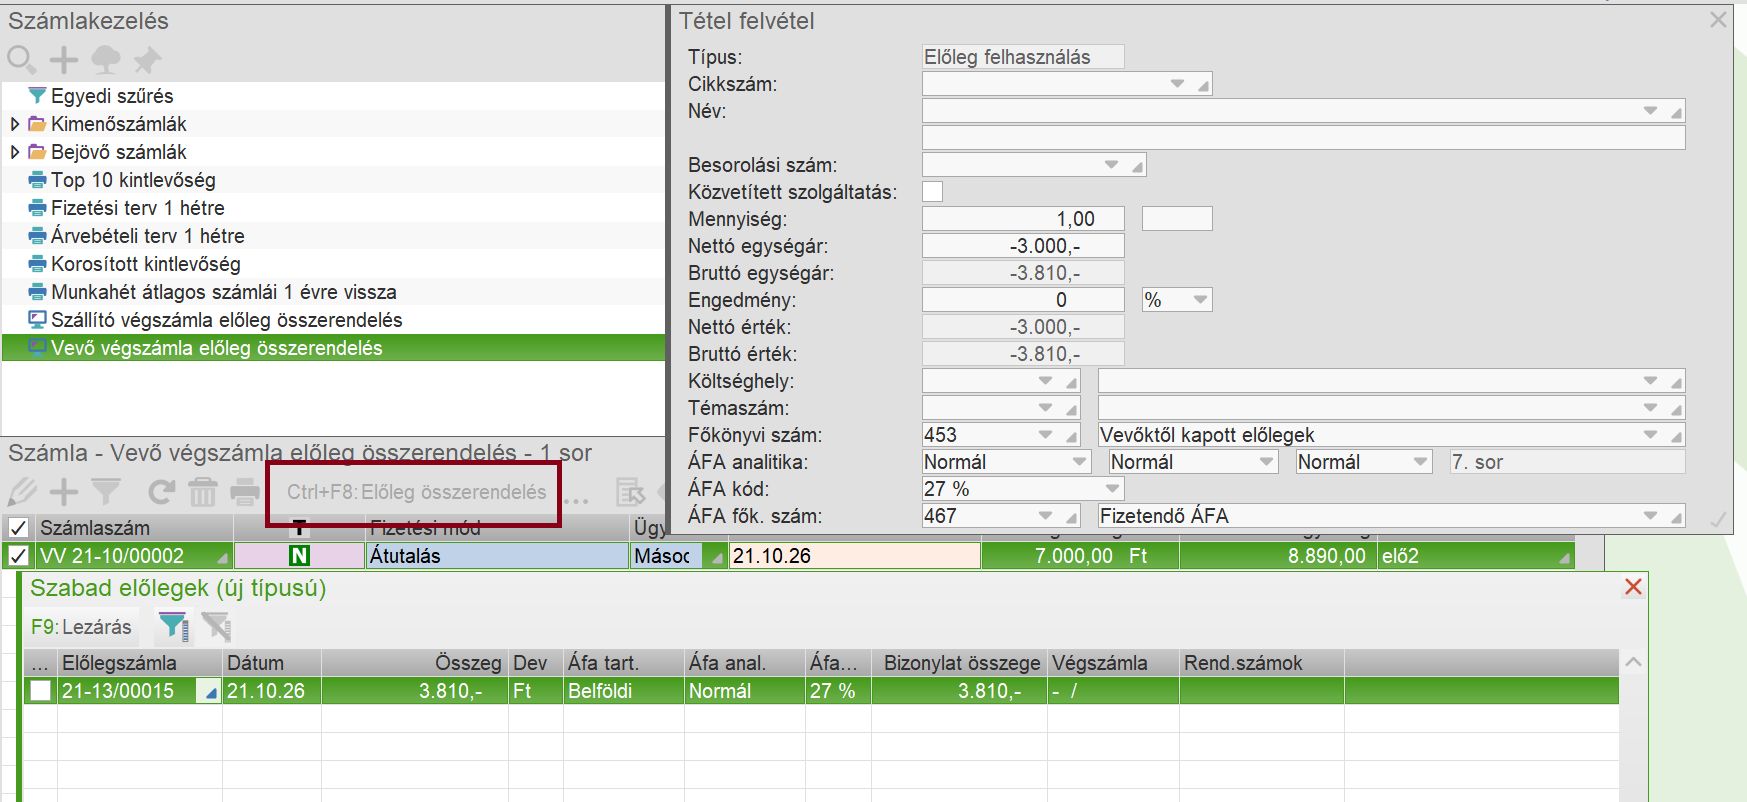The width and height of the screenshot is (1747, 802).
Task: Click the F9: Lezárás button
Action: (81, 627)
